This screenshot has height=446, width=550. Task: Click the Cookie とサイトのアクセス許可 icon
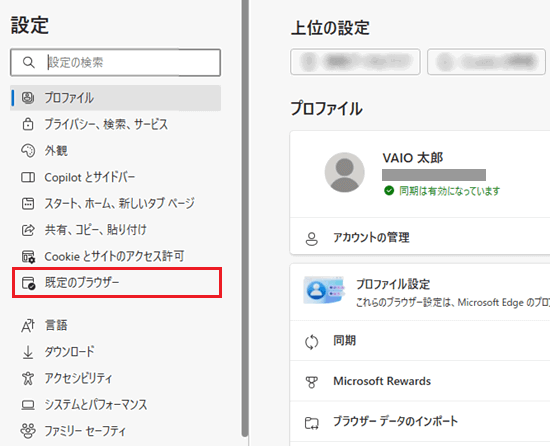pos(28,257)
